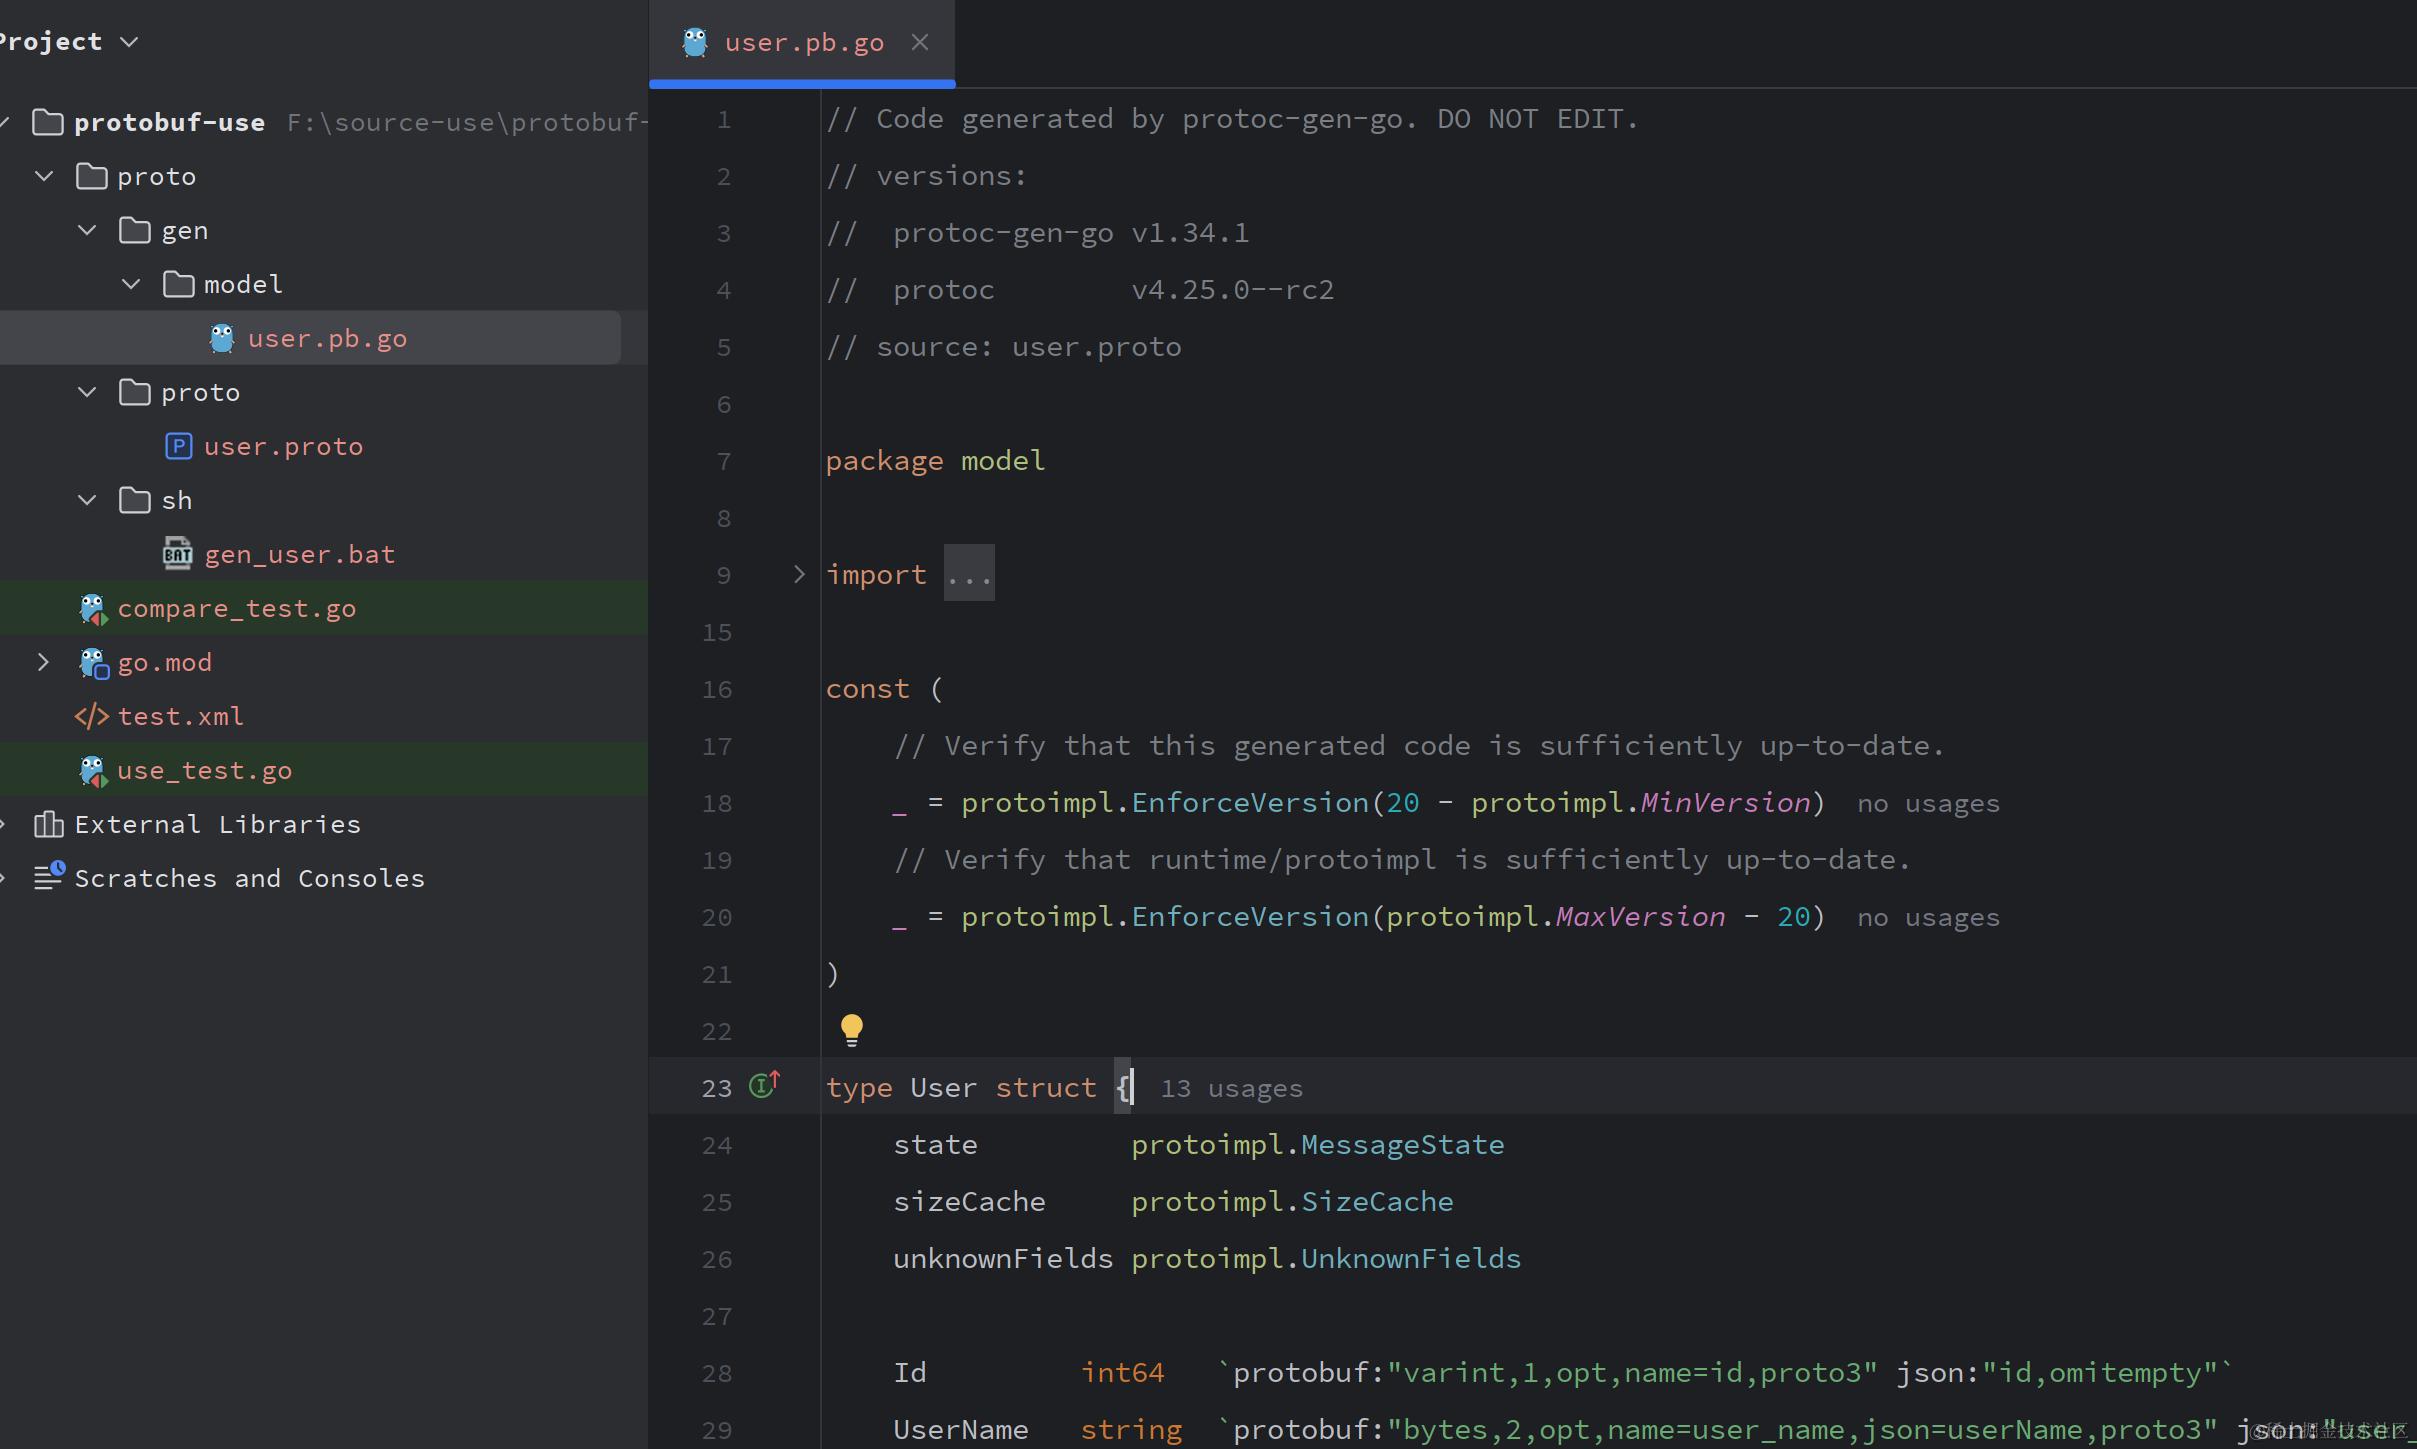Click the gopher icon next to go.mod
Image resolution: width=2417 pixels, height=1449 pixels.
93,663
